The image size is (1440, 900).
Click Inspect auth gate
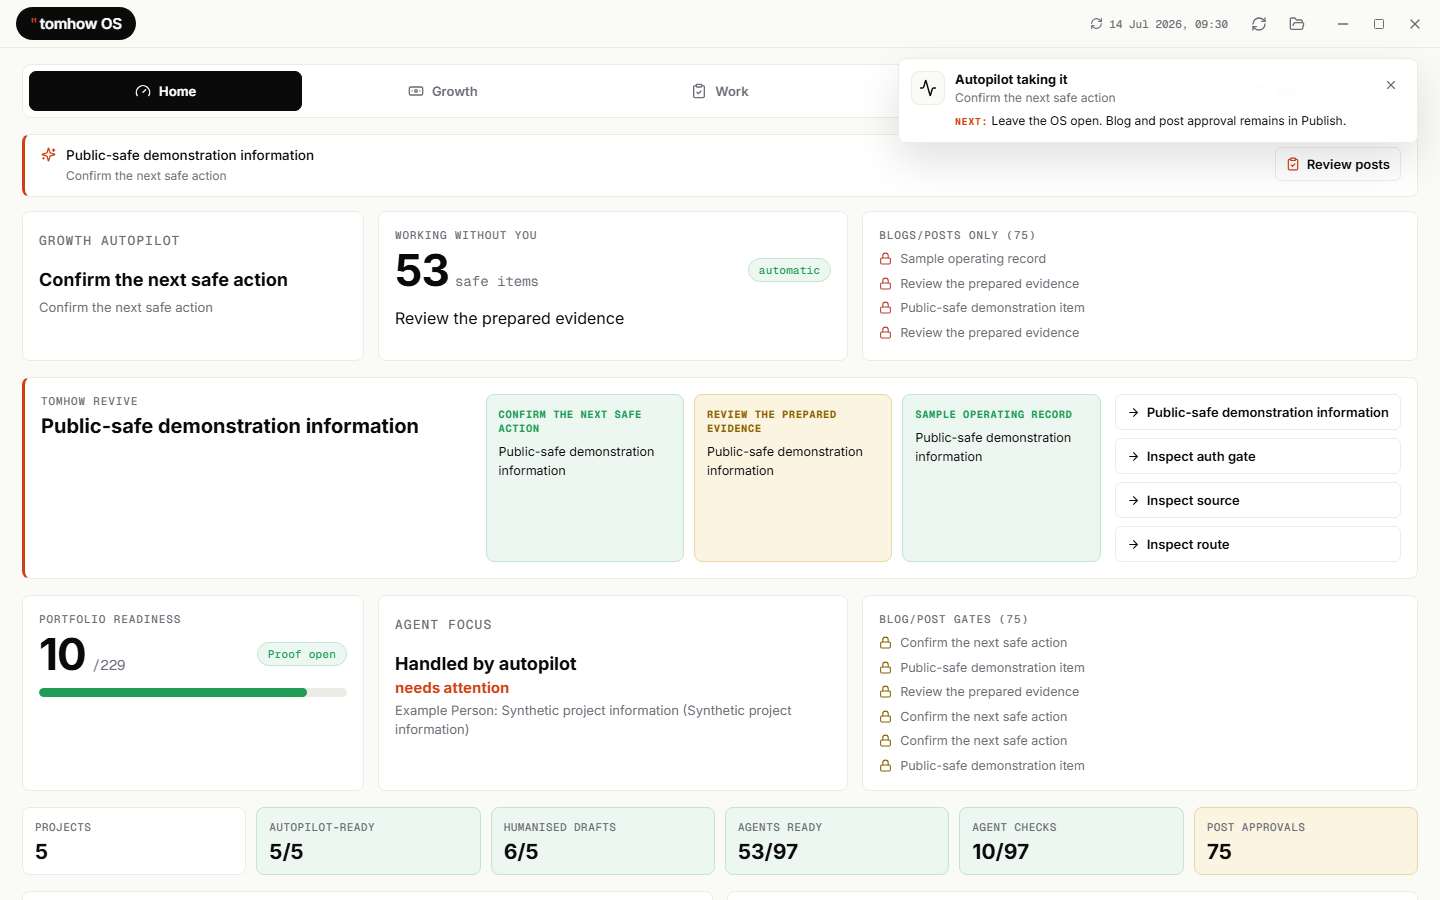(x=1258, y=456)
